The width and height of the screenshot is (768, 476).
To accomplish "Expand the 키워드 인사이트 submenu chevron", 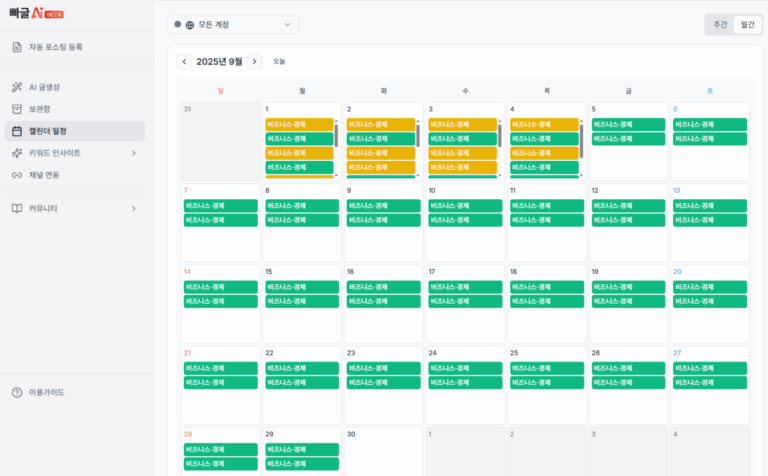I will point(134,153).
